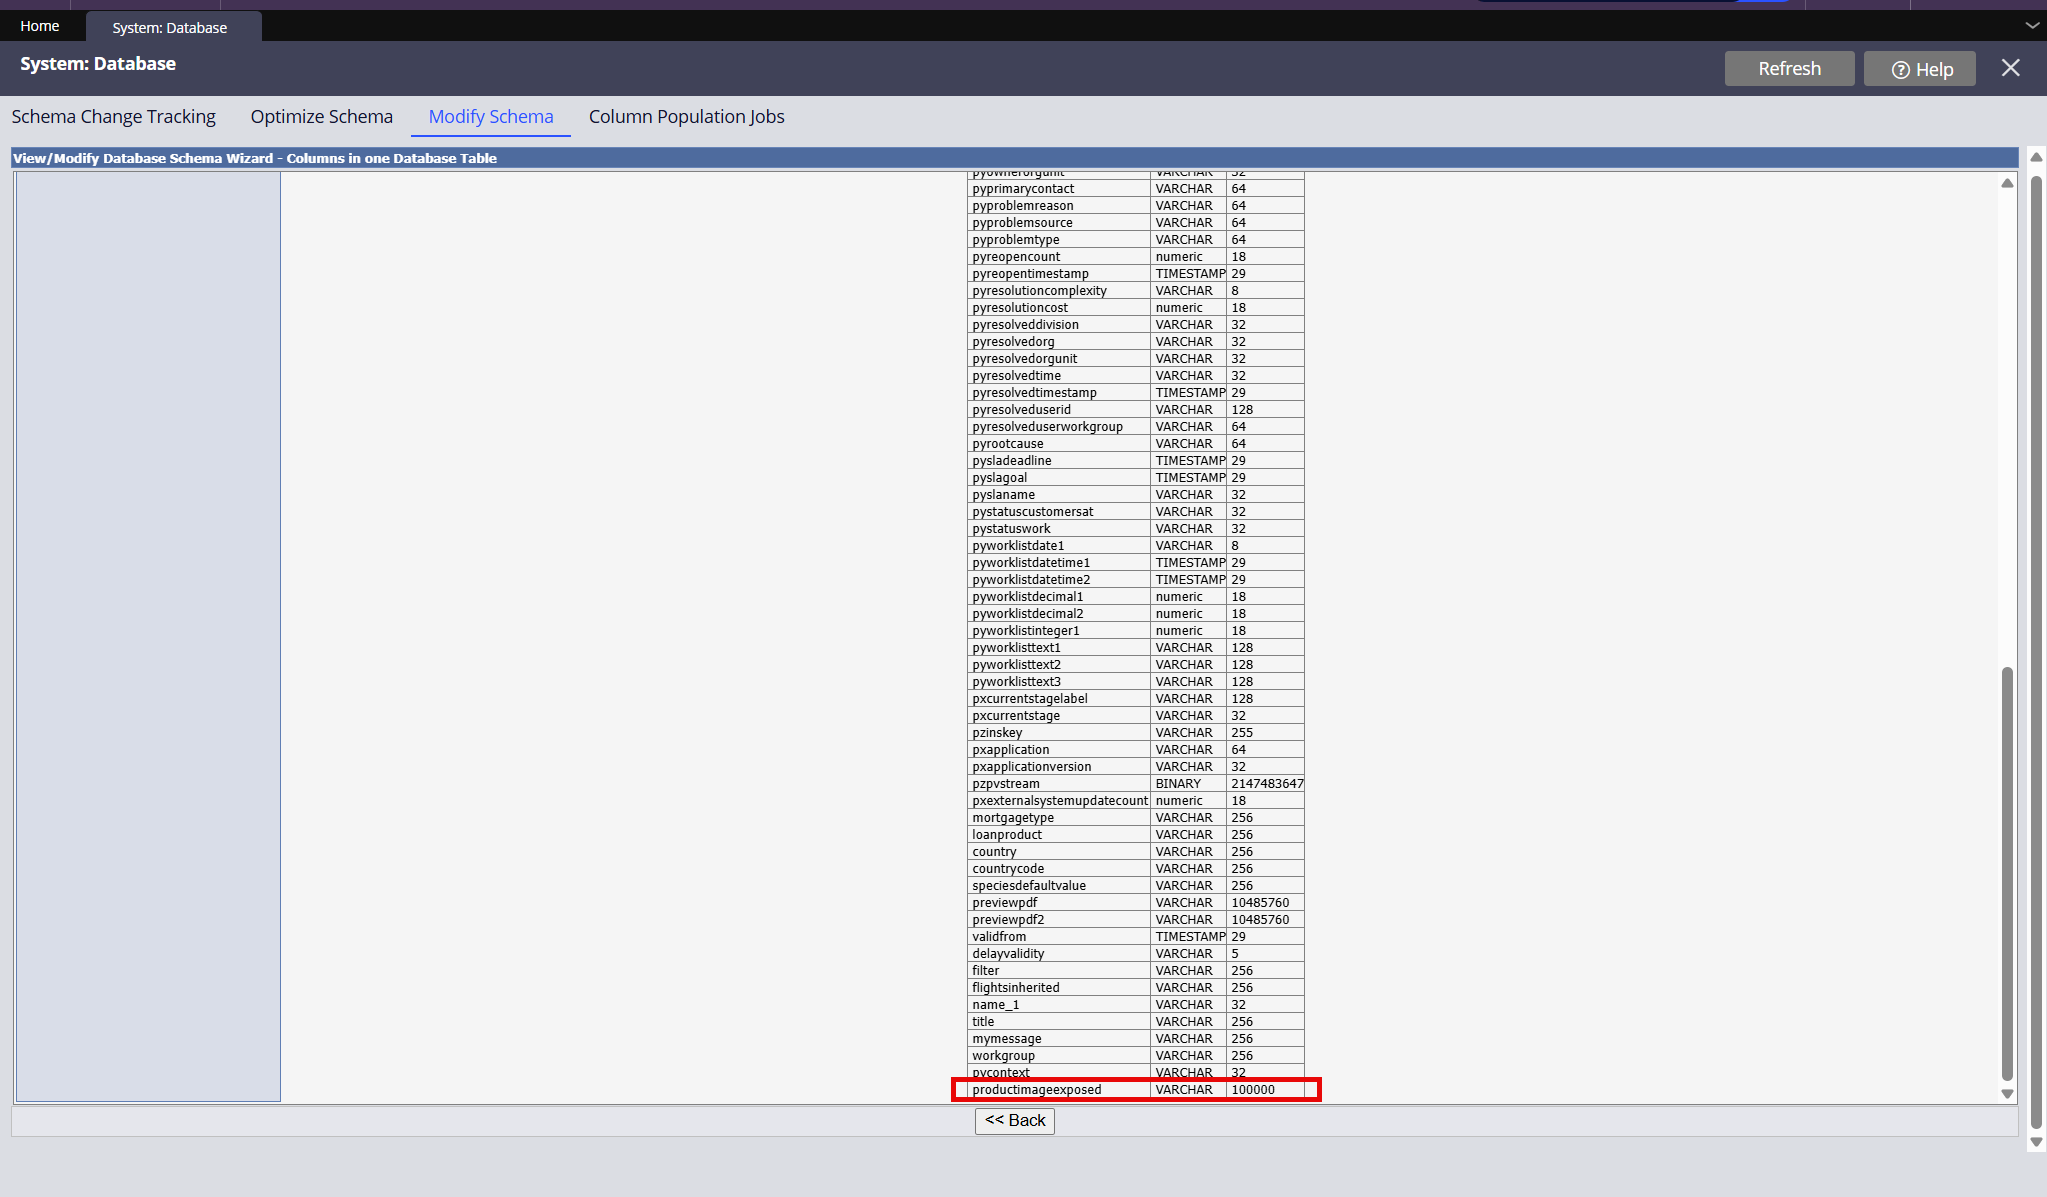
Task: Open Help documentation
Action: coord(1919,68)
